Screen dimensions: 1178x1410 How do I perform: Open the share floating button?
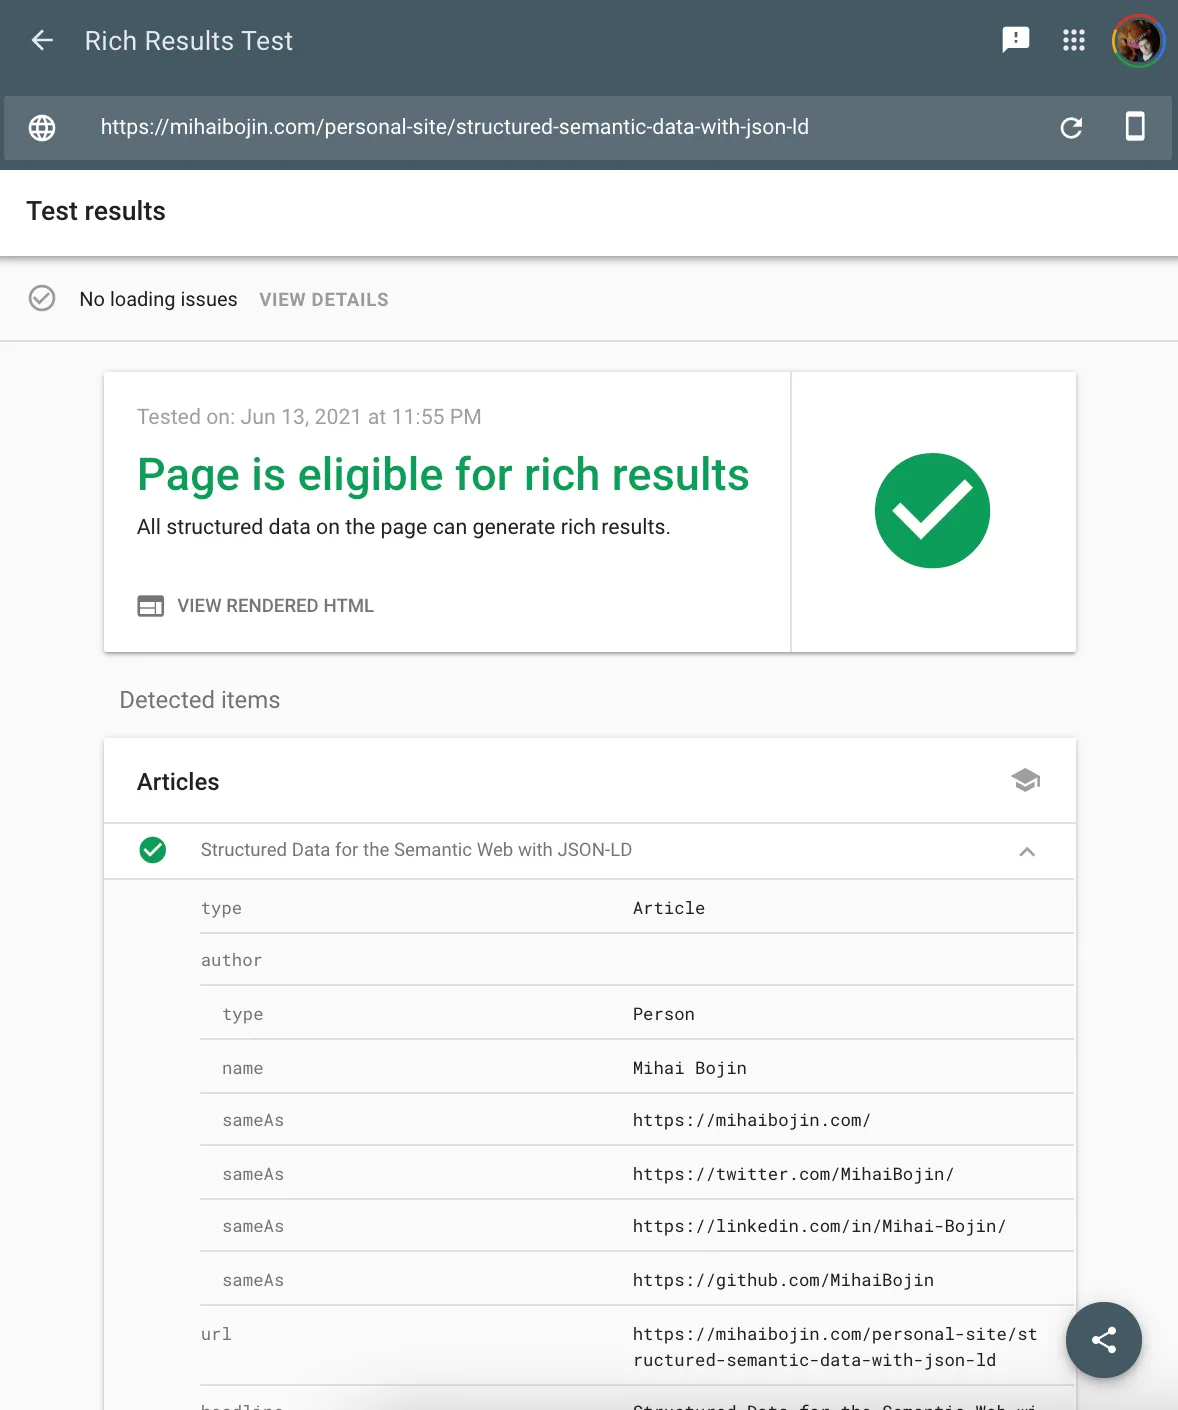1104,1340
